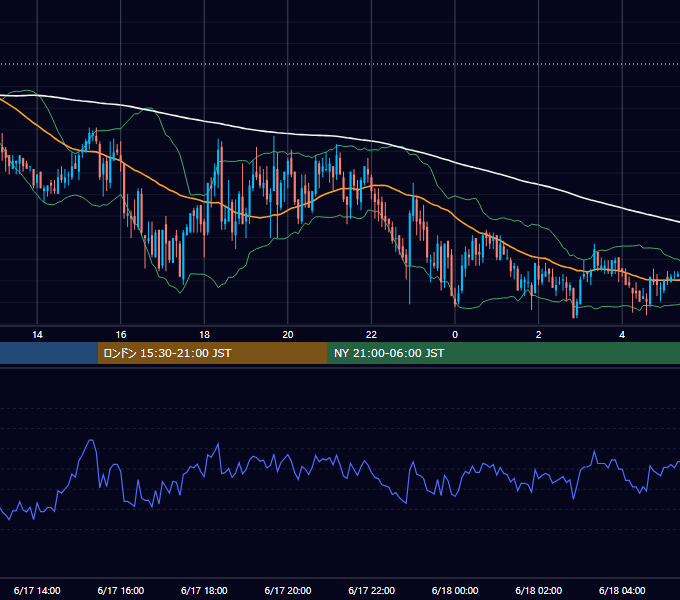This screenshot has height=600, width=680.
Task: Click the 6/17 16:00 date label
Action: coord(121,590)
